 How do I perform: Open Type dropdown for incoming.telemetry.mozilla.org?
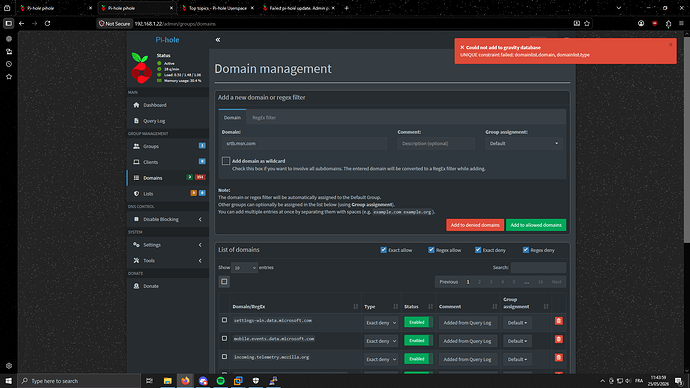click(x=381, y=359)
